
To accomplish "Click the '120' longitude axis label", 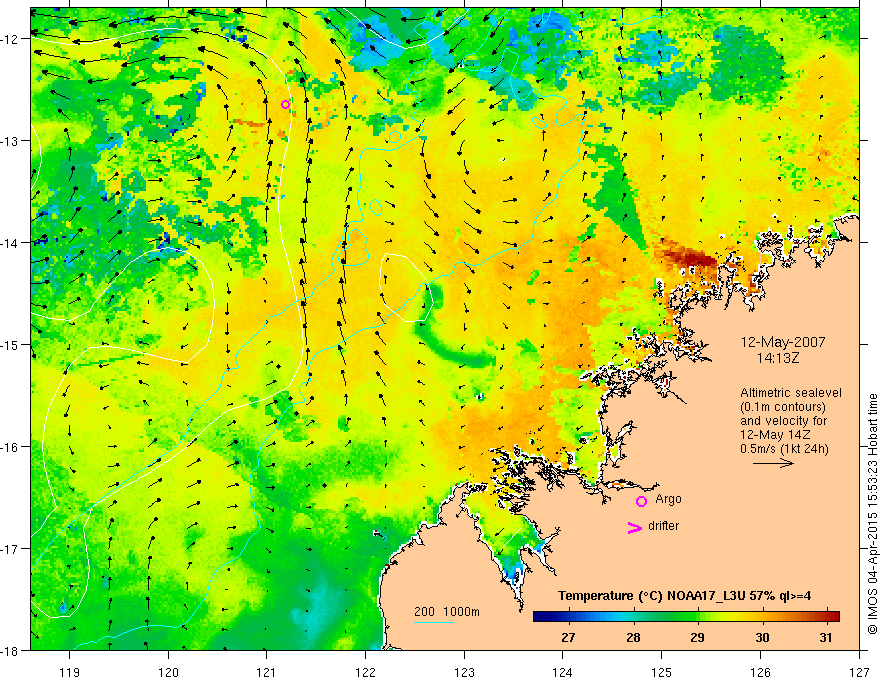I will coord(168,672).
